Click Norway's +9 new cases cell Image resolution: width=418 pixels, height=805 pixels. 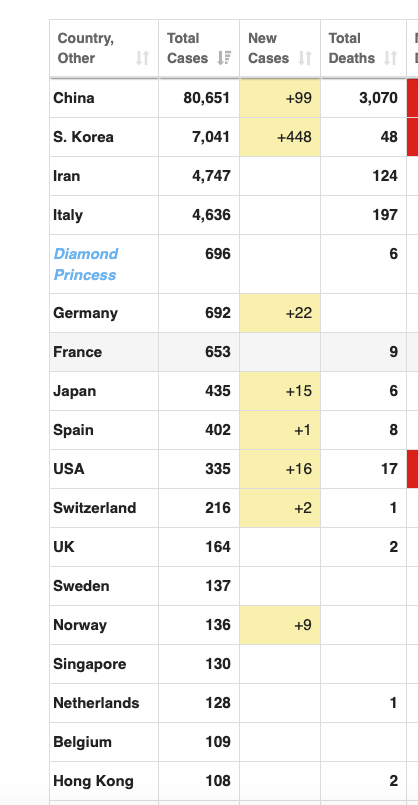pyautogui.click(x=280, y=625)
